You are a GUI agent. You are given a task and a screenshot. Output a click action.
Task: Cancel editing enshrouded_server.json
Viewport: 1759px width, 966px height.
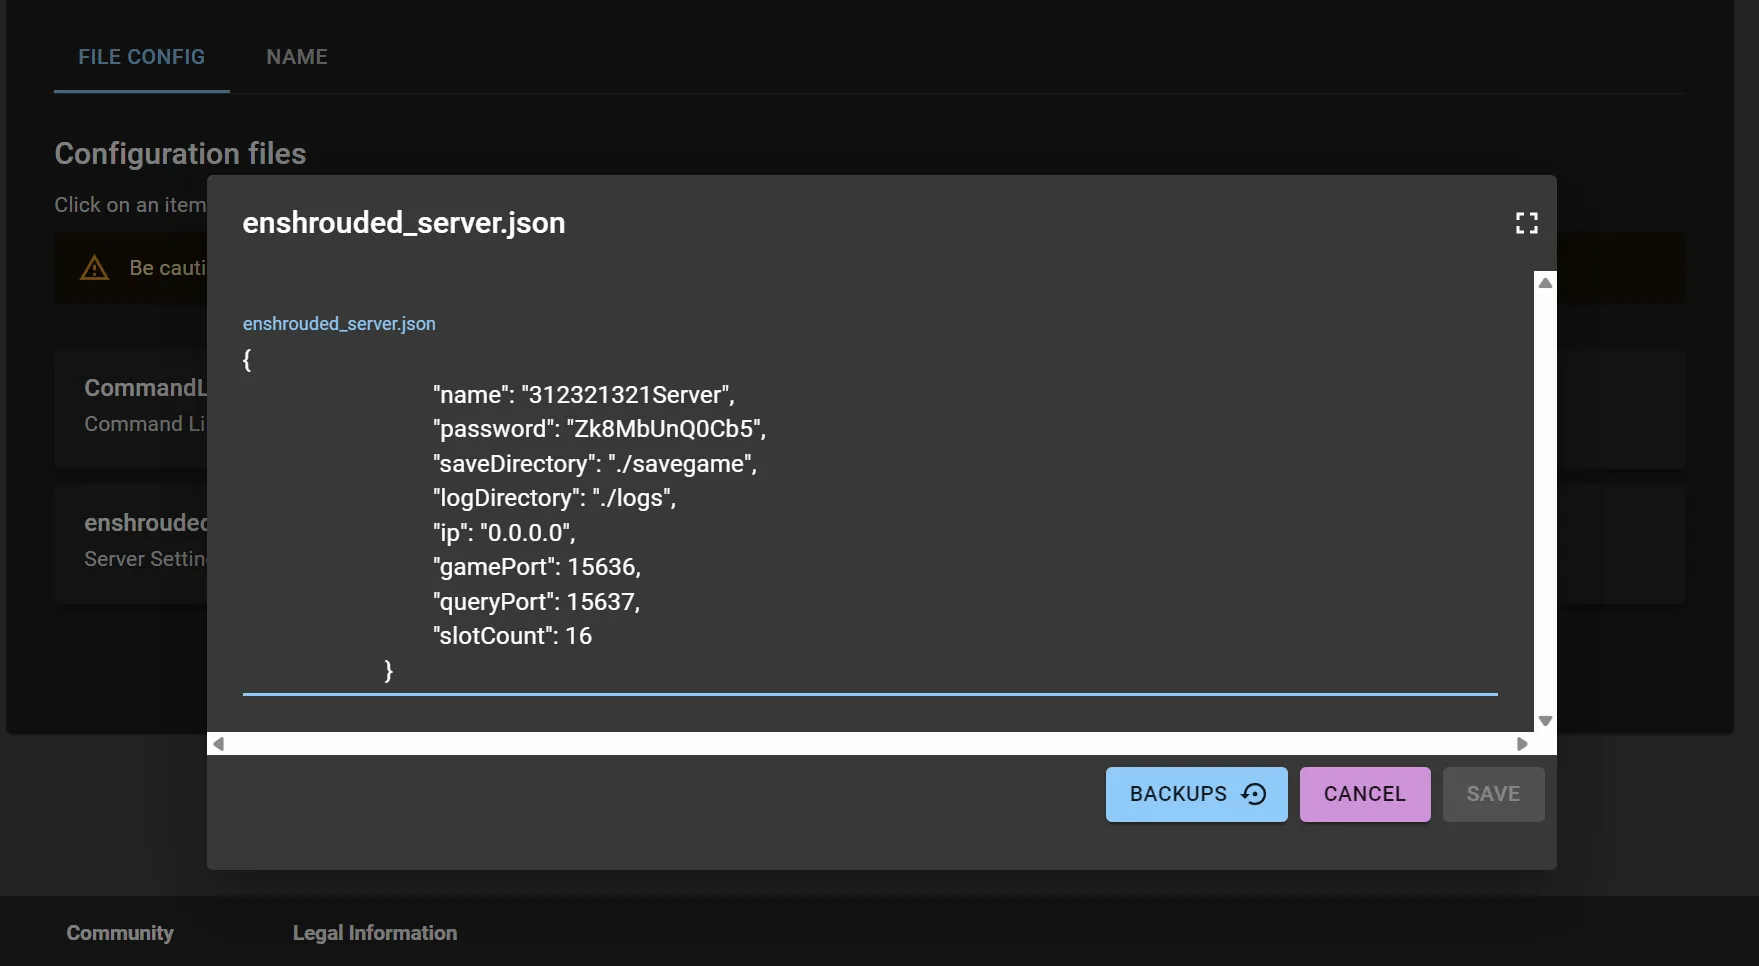click(1364, 794)
